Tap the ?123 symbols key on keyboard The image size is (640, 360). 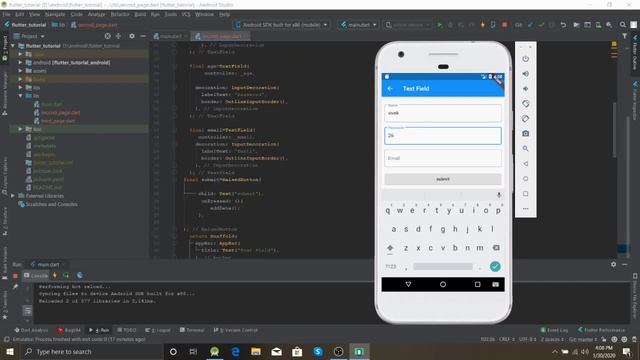391,267
